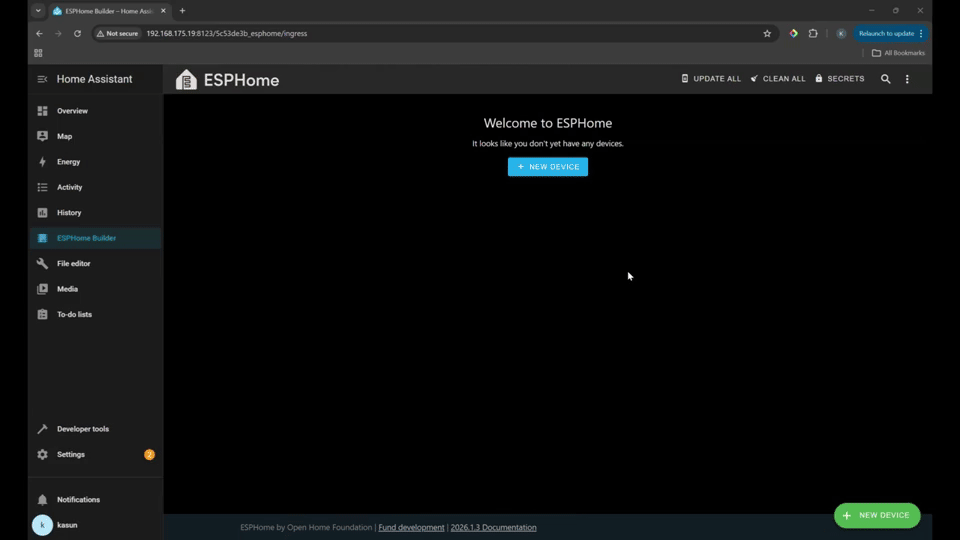This screenshot has width=960, height=540.
Task: Click the blue New Device button
Action: coord(547,167)
